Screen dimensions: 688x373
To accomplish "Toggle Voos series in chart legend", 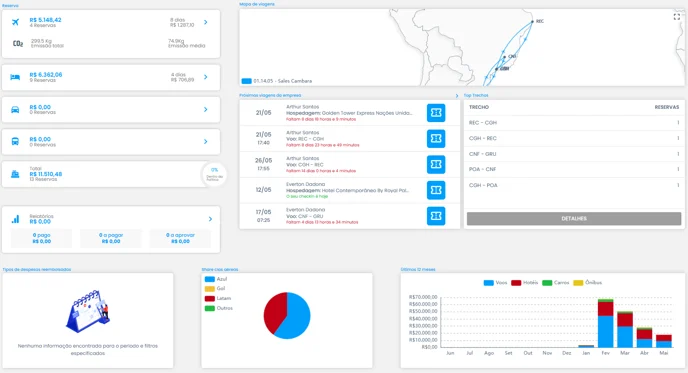I will point(495,283).
